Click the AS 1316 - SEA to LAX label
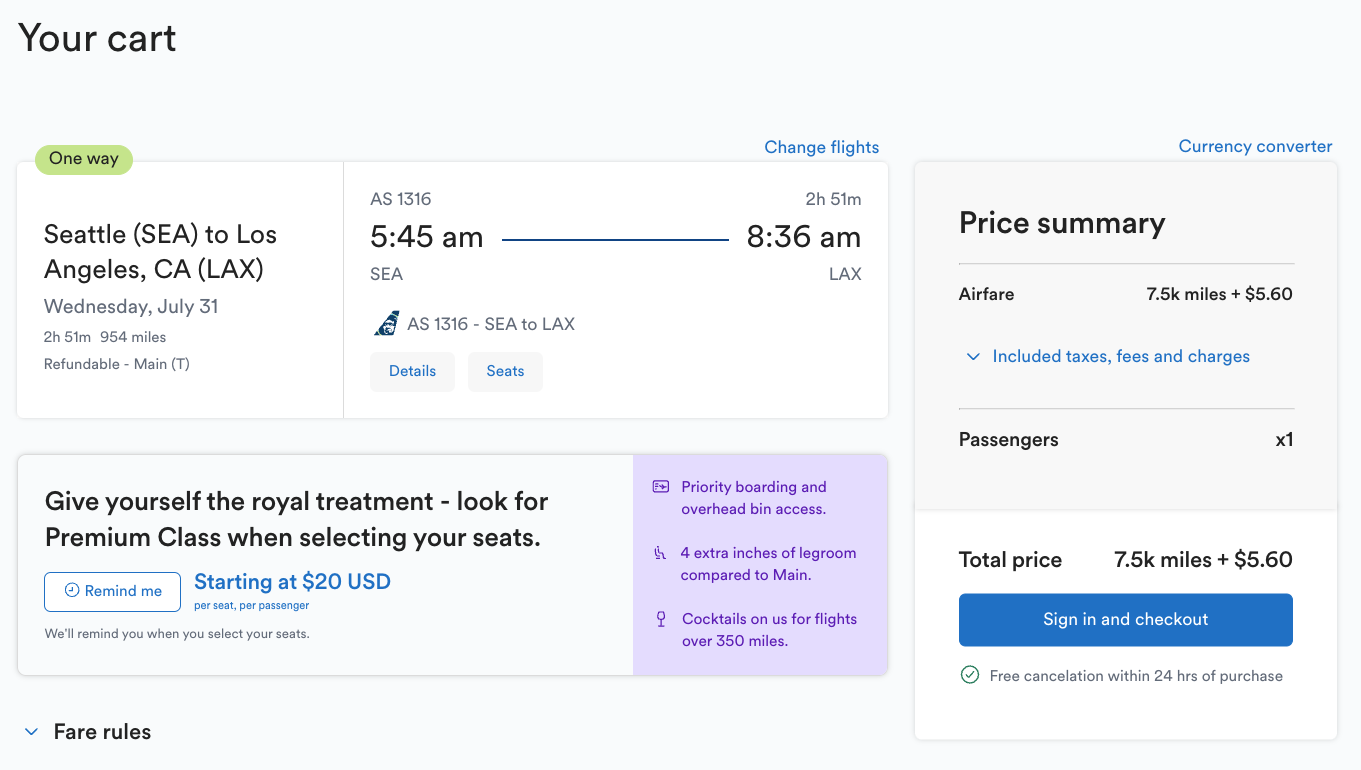Screen dimensions: 1361x770 point(491,324)
